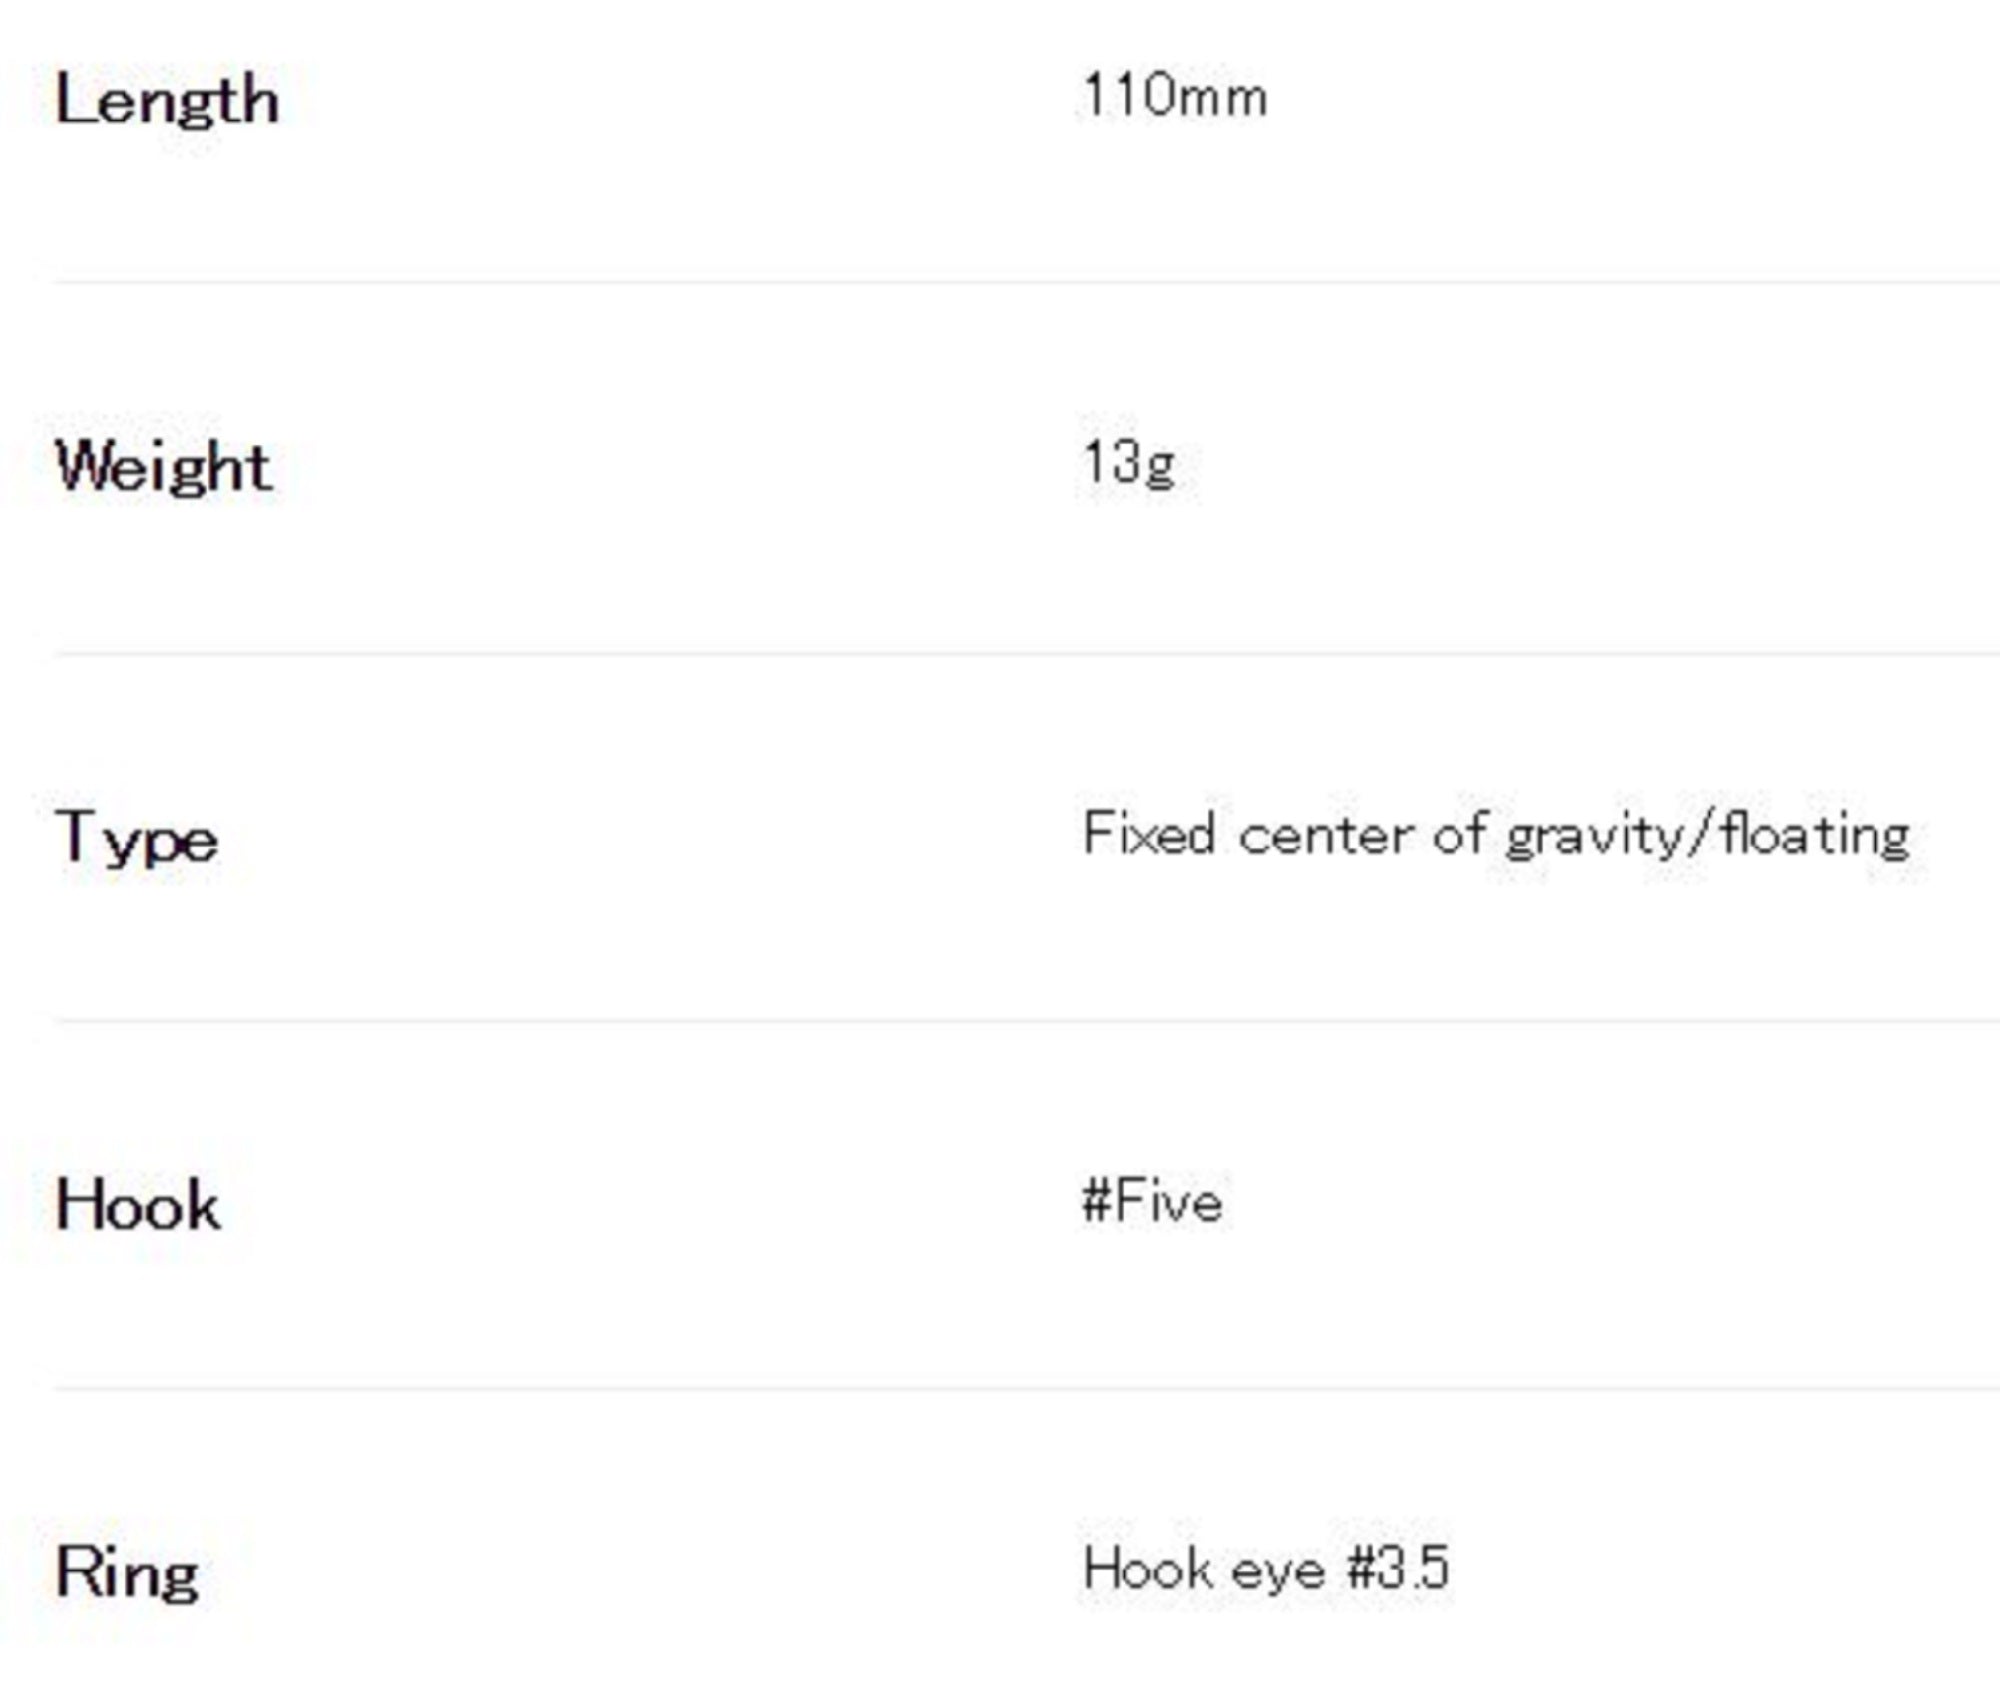The width and height of the screenshot is (2000, 1691).
Task: Click the word "center" in the Type value
Action: (1326, 834)
